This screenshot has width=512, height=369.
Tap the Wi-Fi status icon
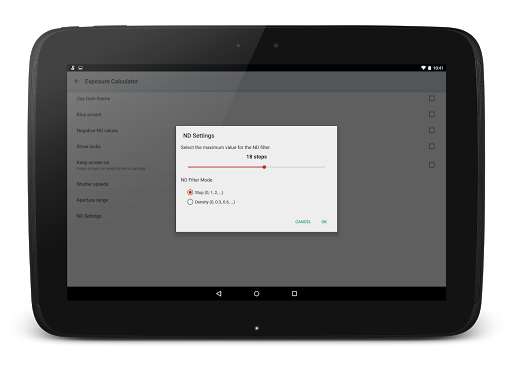click(423, 68)
